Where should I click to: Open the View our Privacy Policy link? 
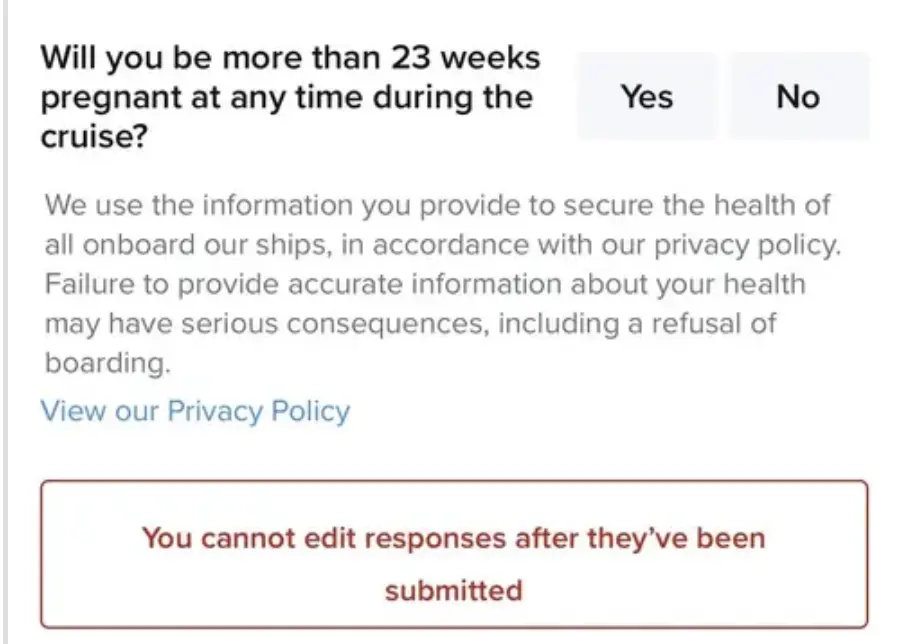(195, 411)
